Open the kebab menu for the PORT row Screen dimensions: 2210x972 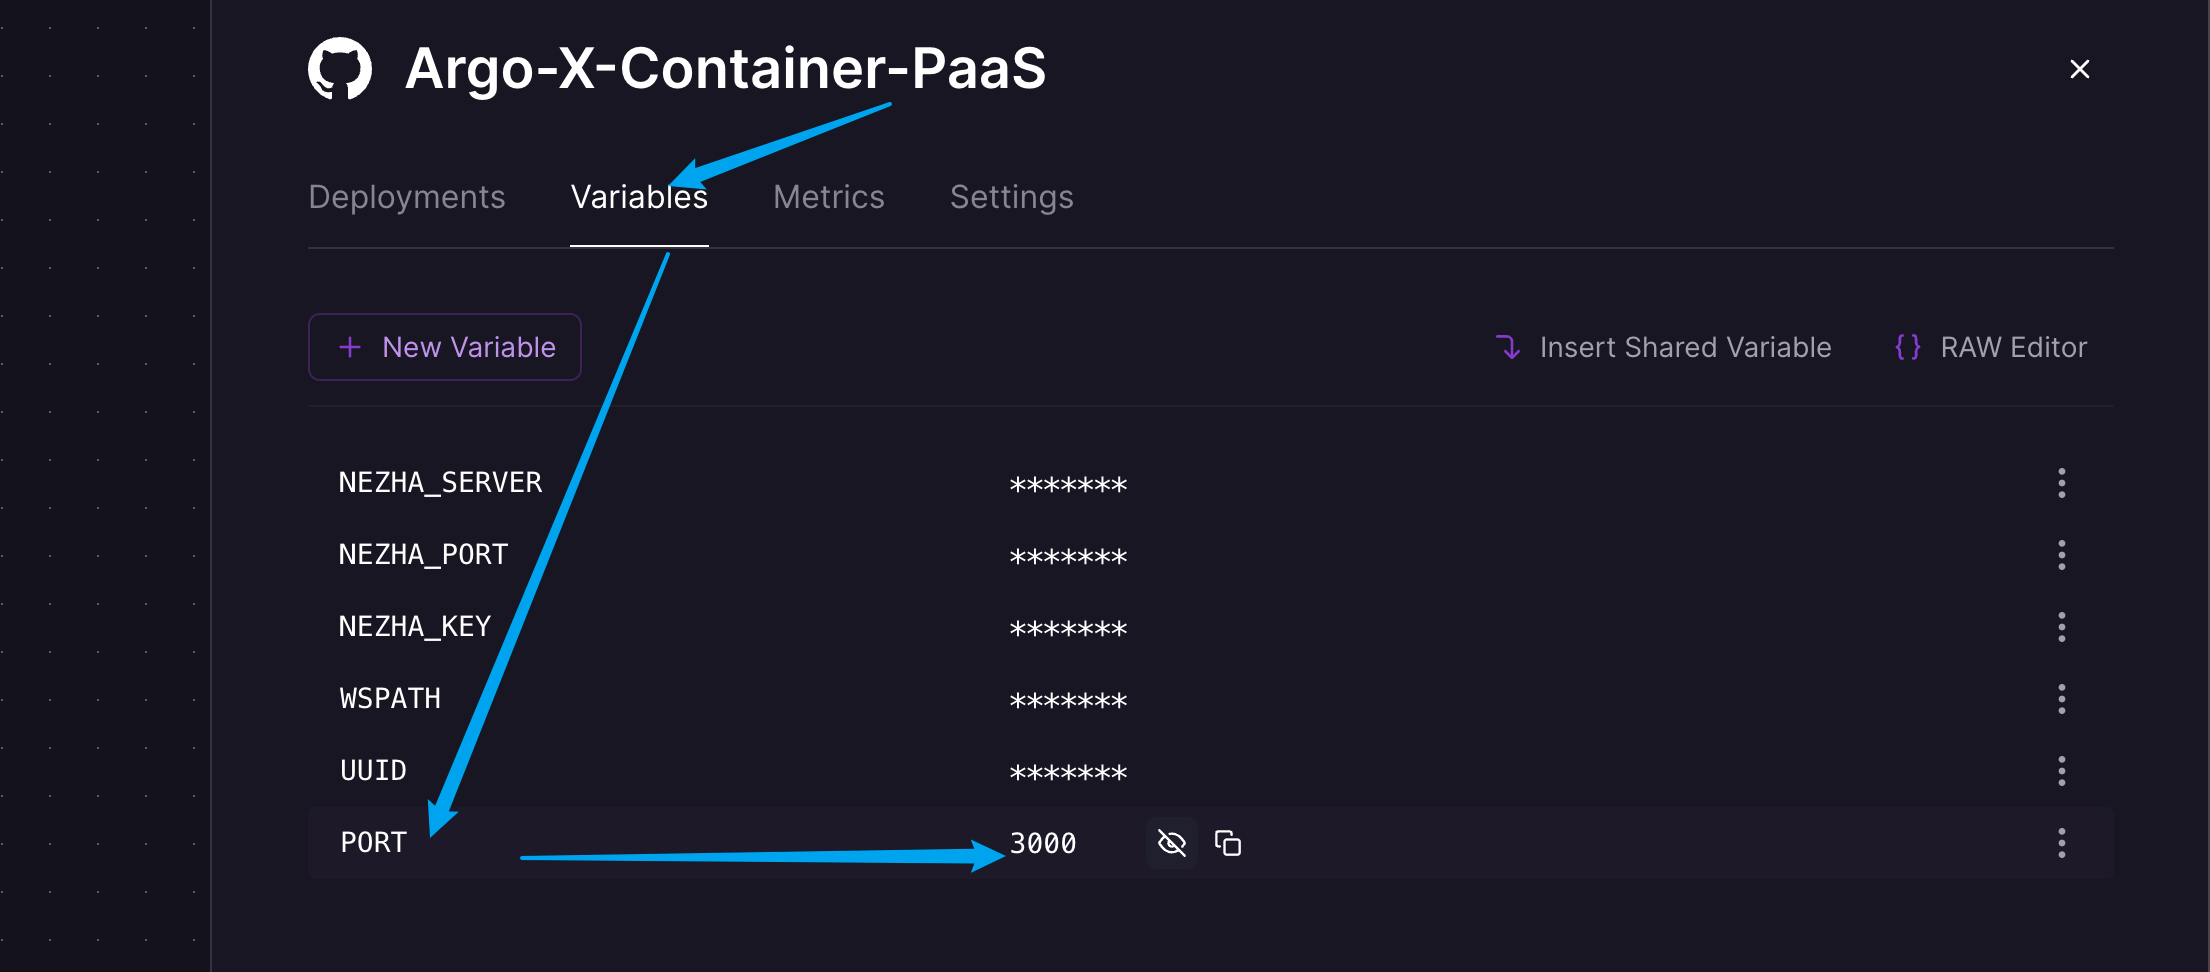tap(2062, 843)
